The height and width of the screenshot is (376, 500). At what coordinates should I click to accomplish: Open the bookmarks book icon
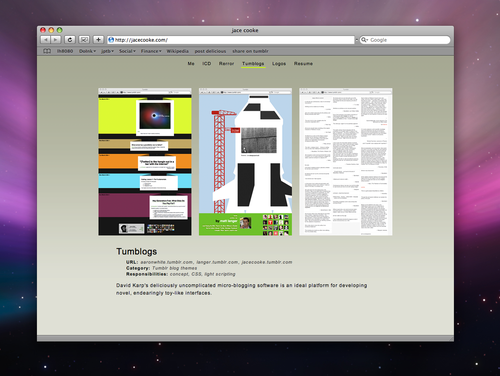[47, 51]
